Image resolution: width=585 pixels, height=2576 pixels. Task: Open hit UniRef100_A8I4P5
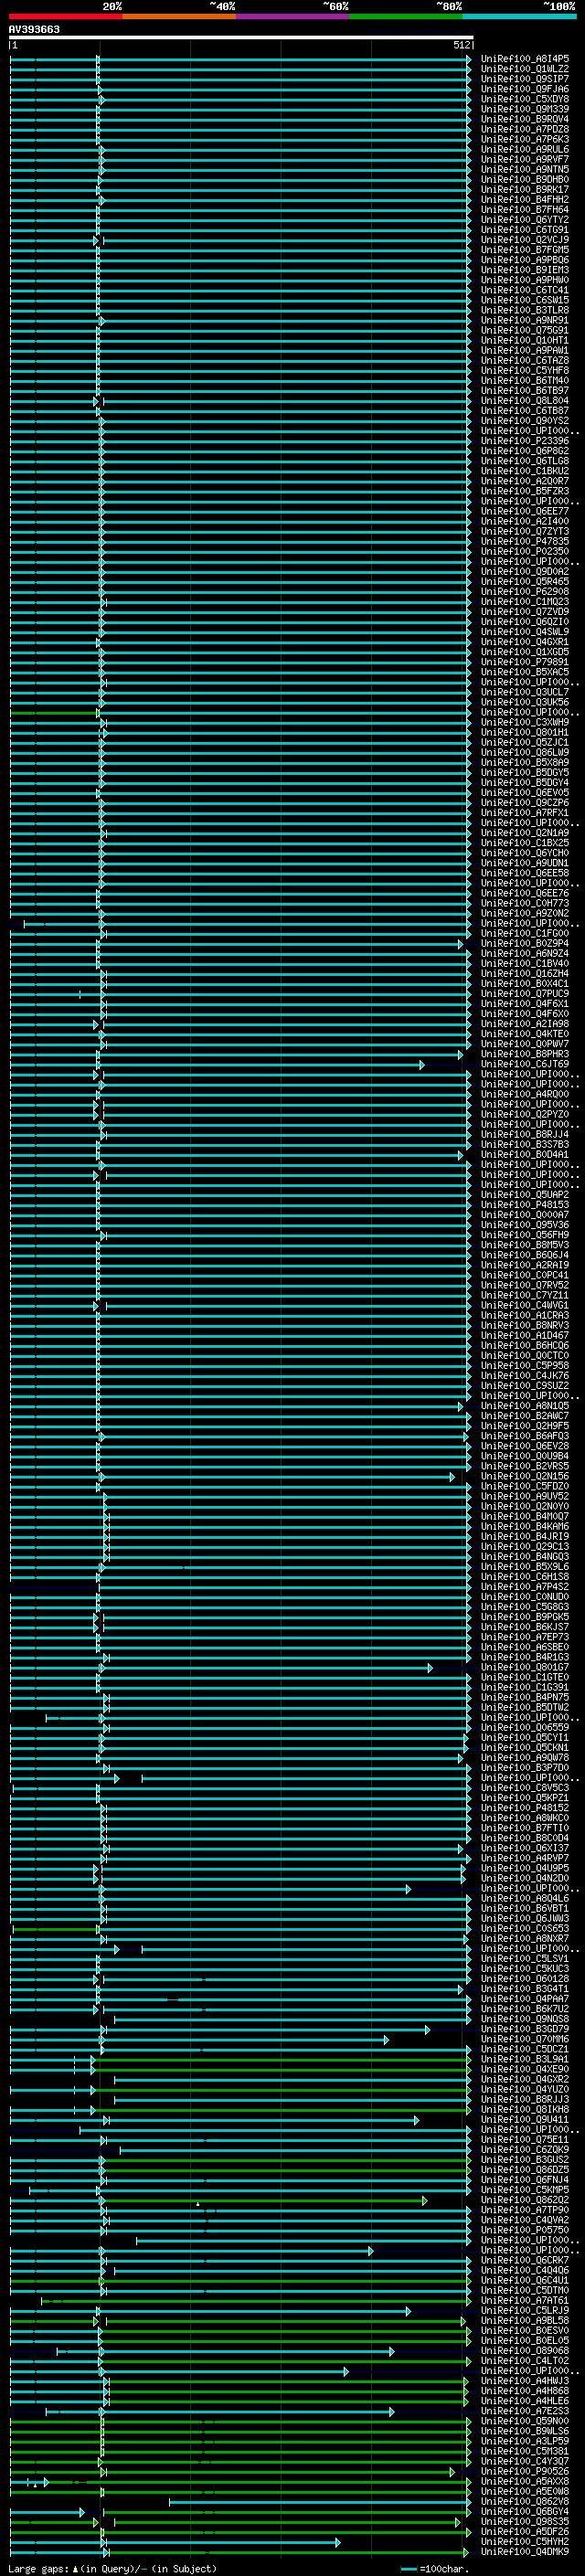click(525, 59)
